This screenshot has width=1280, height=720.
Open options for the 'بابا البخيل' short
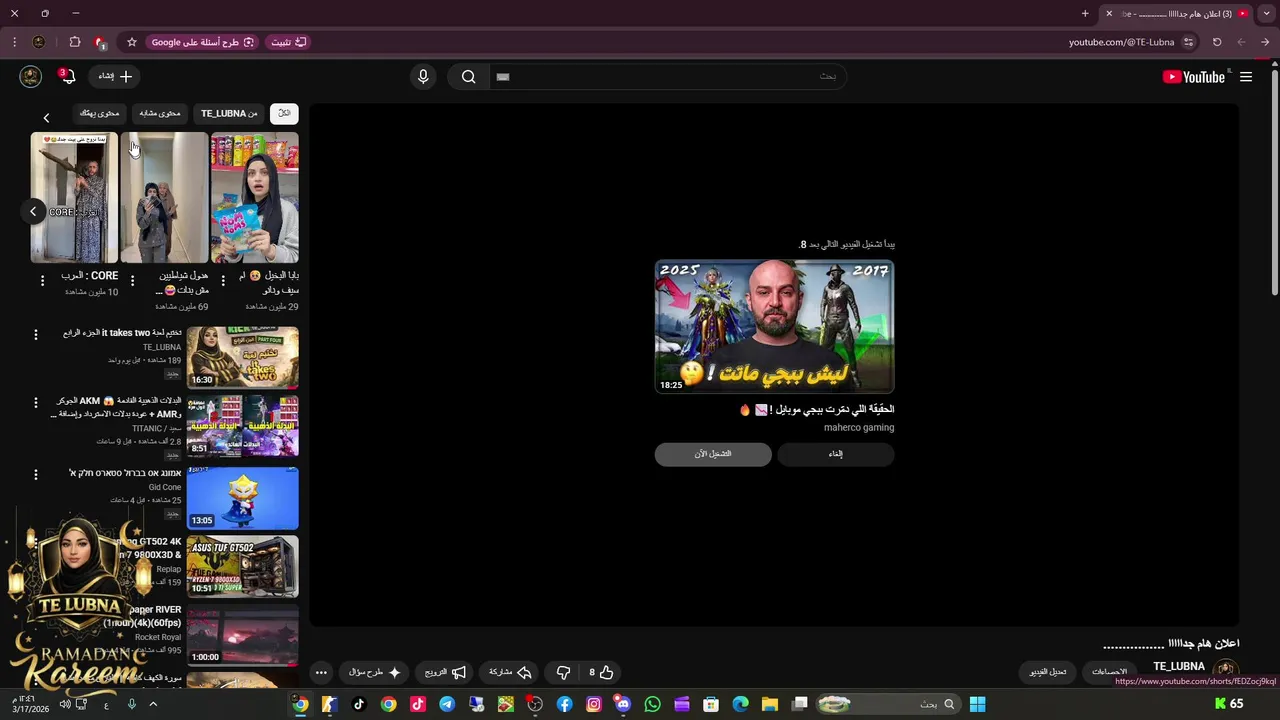point(223,281)
